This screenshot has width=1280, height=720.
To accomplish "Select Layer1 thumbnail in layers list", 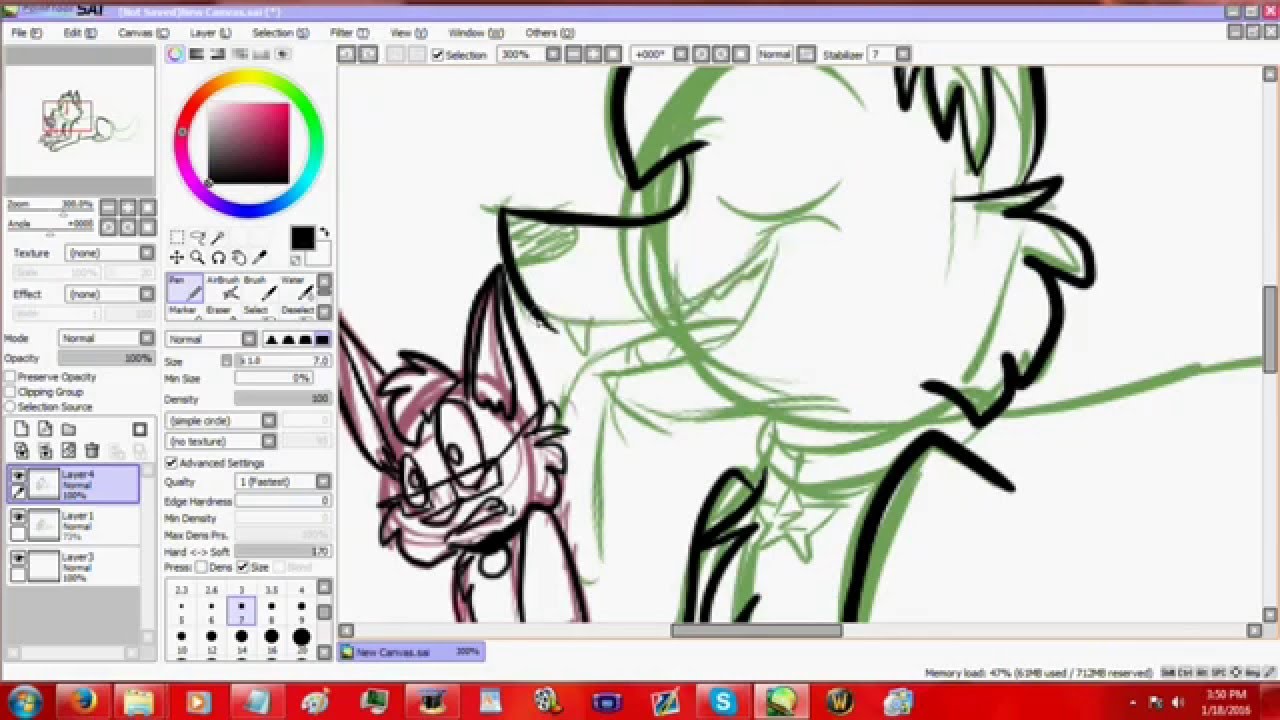I will 43,524.
